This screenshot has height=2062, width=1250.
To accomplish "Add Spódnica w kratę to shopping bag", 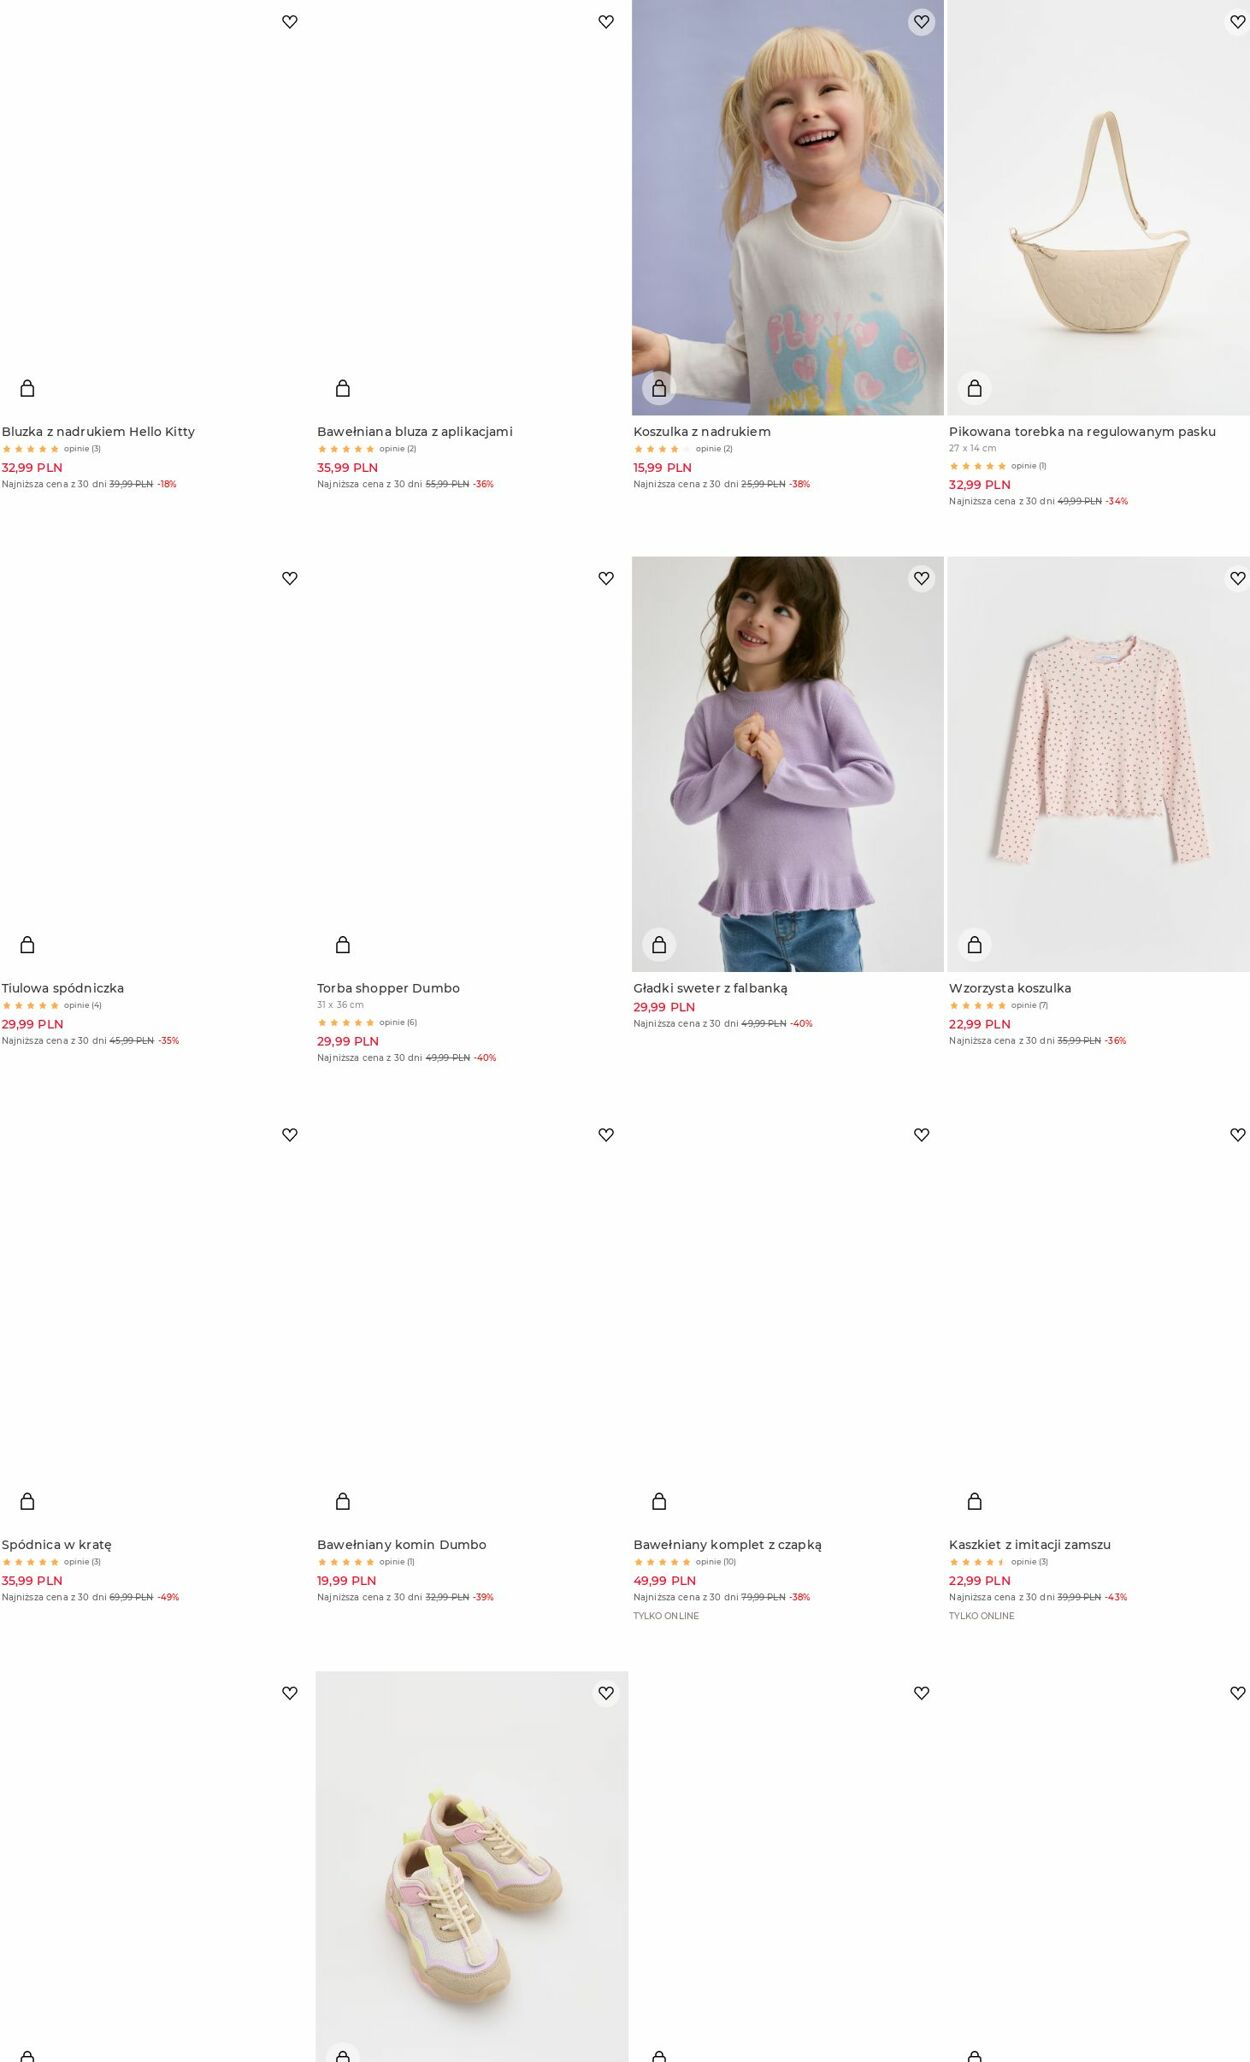I will [27, 1501].
